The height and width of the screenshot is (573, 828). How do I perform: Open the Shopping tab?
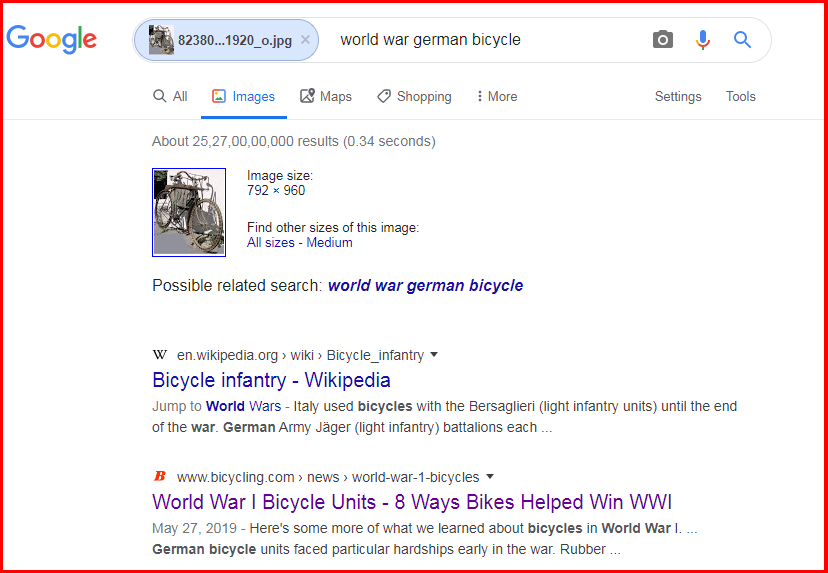pyautogui.click(x=415, y=96)
